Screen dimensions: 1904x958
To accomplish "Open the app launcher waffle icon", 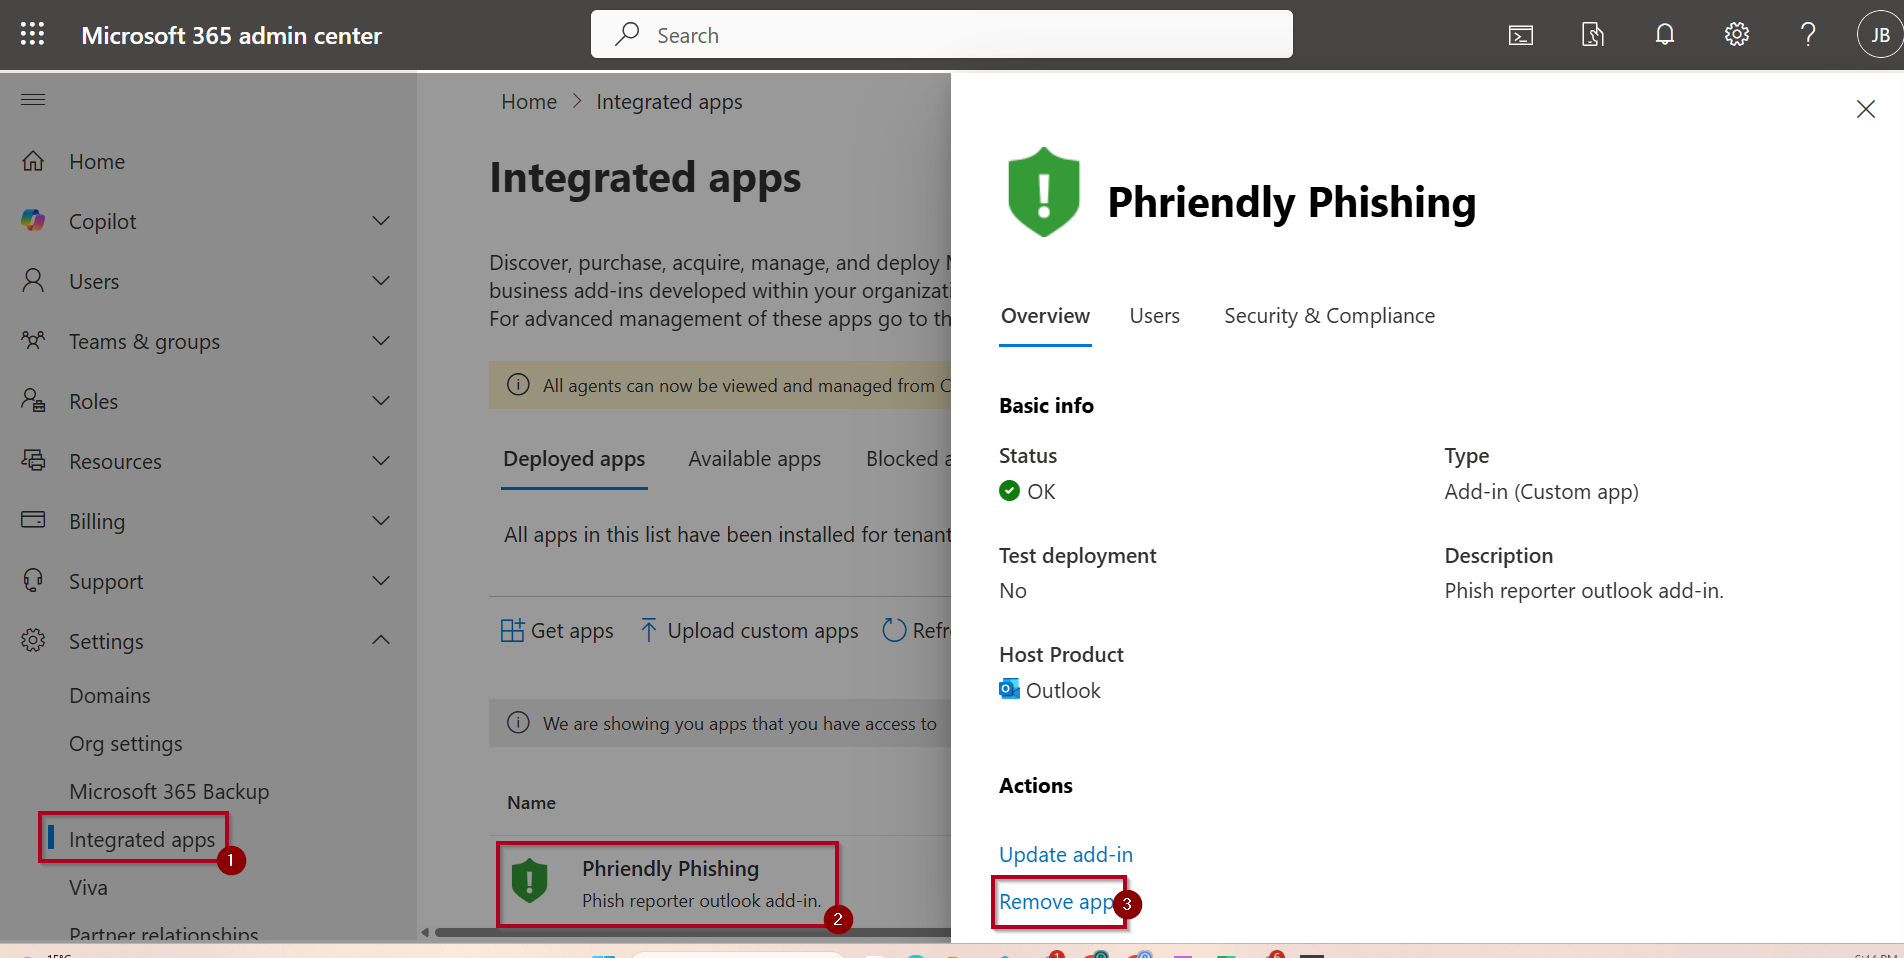I will [33, 34].
